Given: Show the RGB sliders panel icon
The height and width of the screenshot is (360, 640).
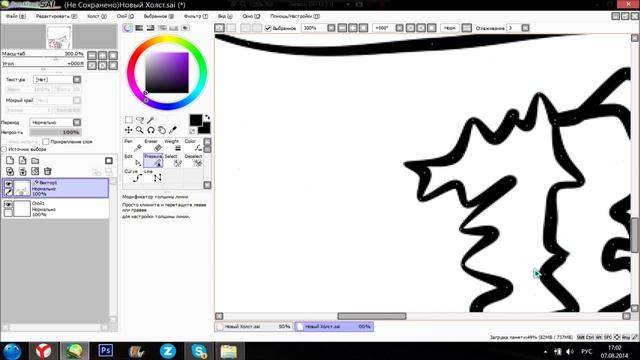Looking at the screenshot, I should pos(139,28).
